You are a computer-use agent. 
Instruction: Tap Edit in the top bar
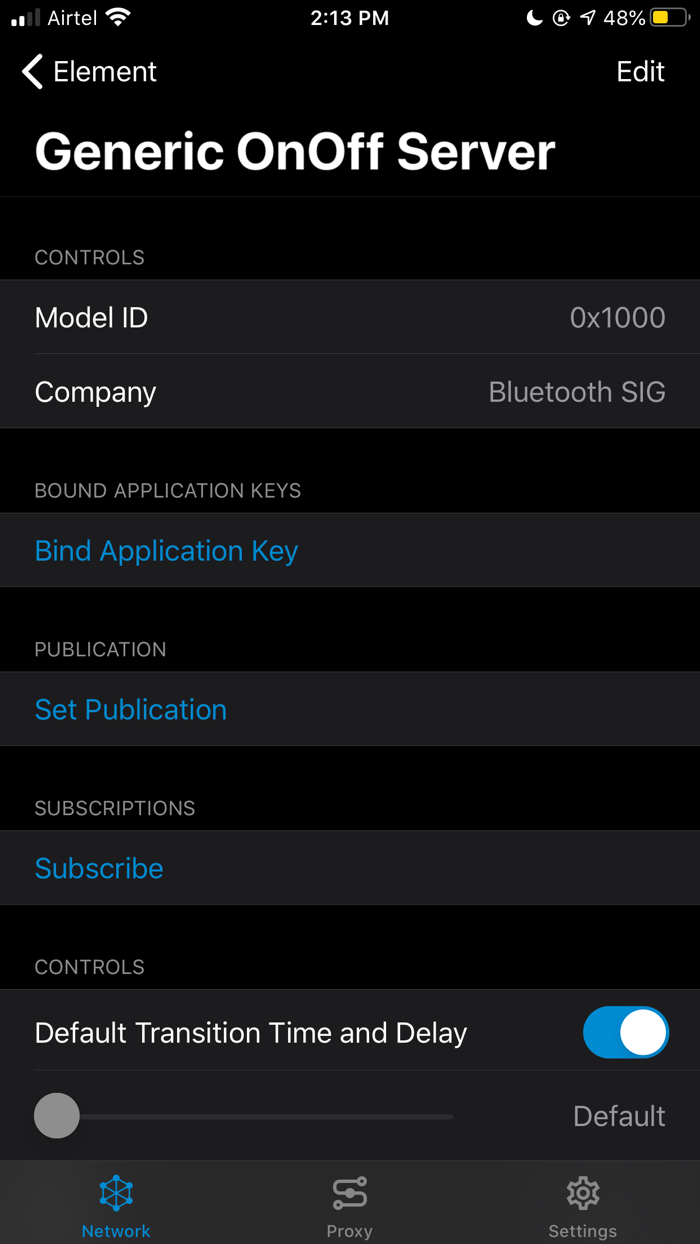coord(640,71)
